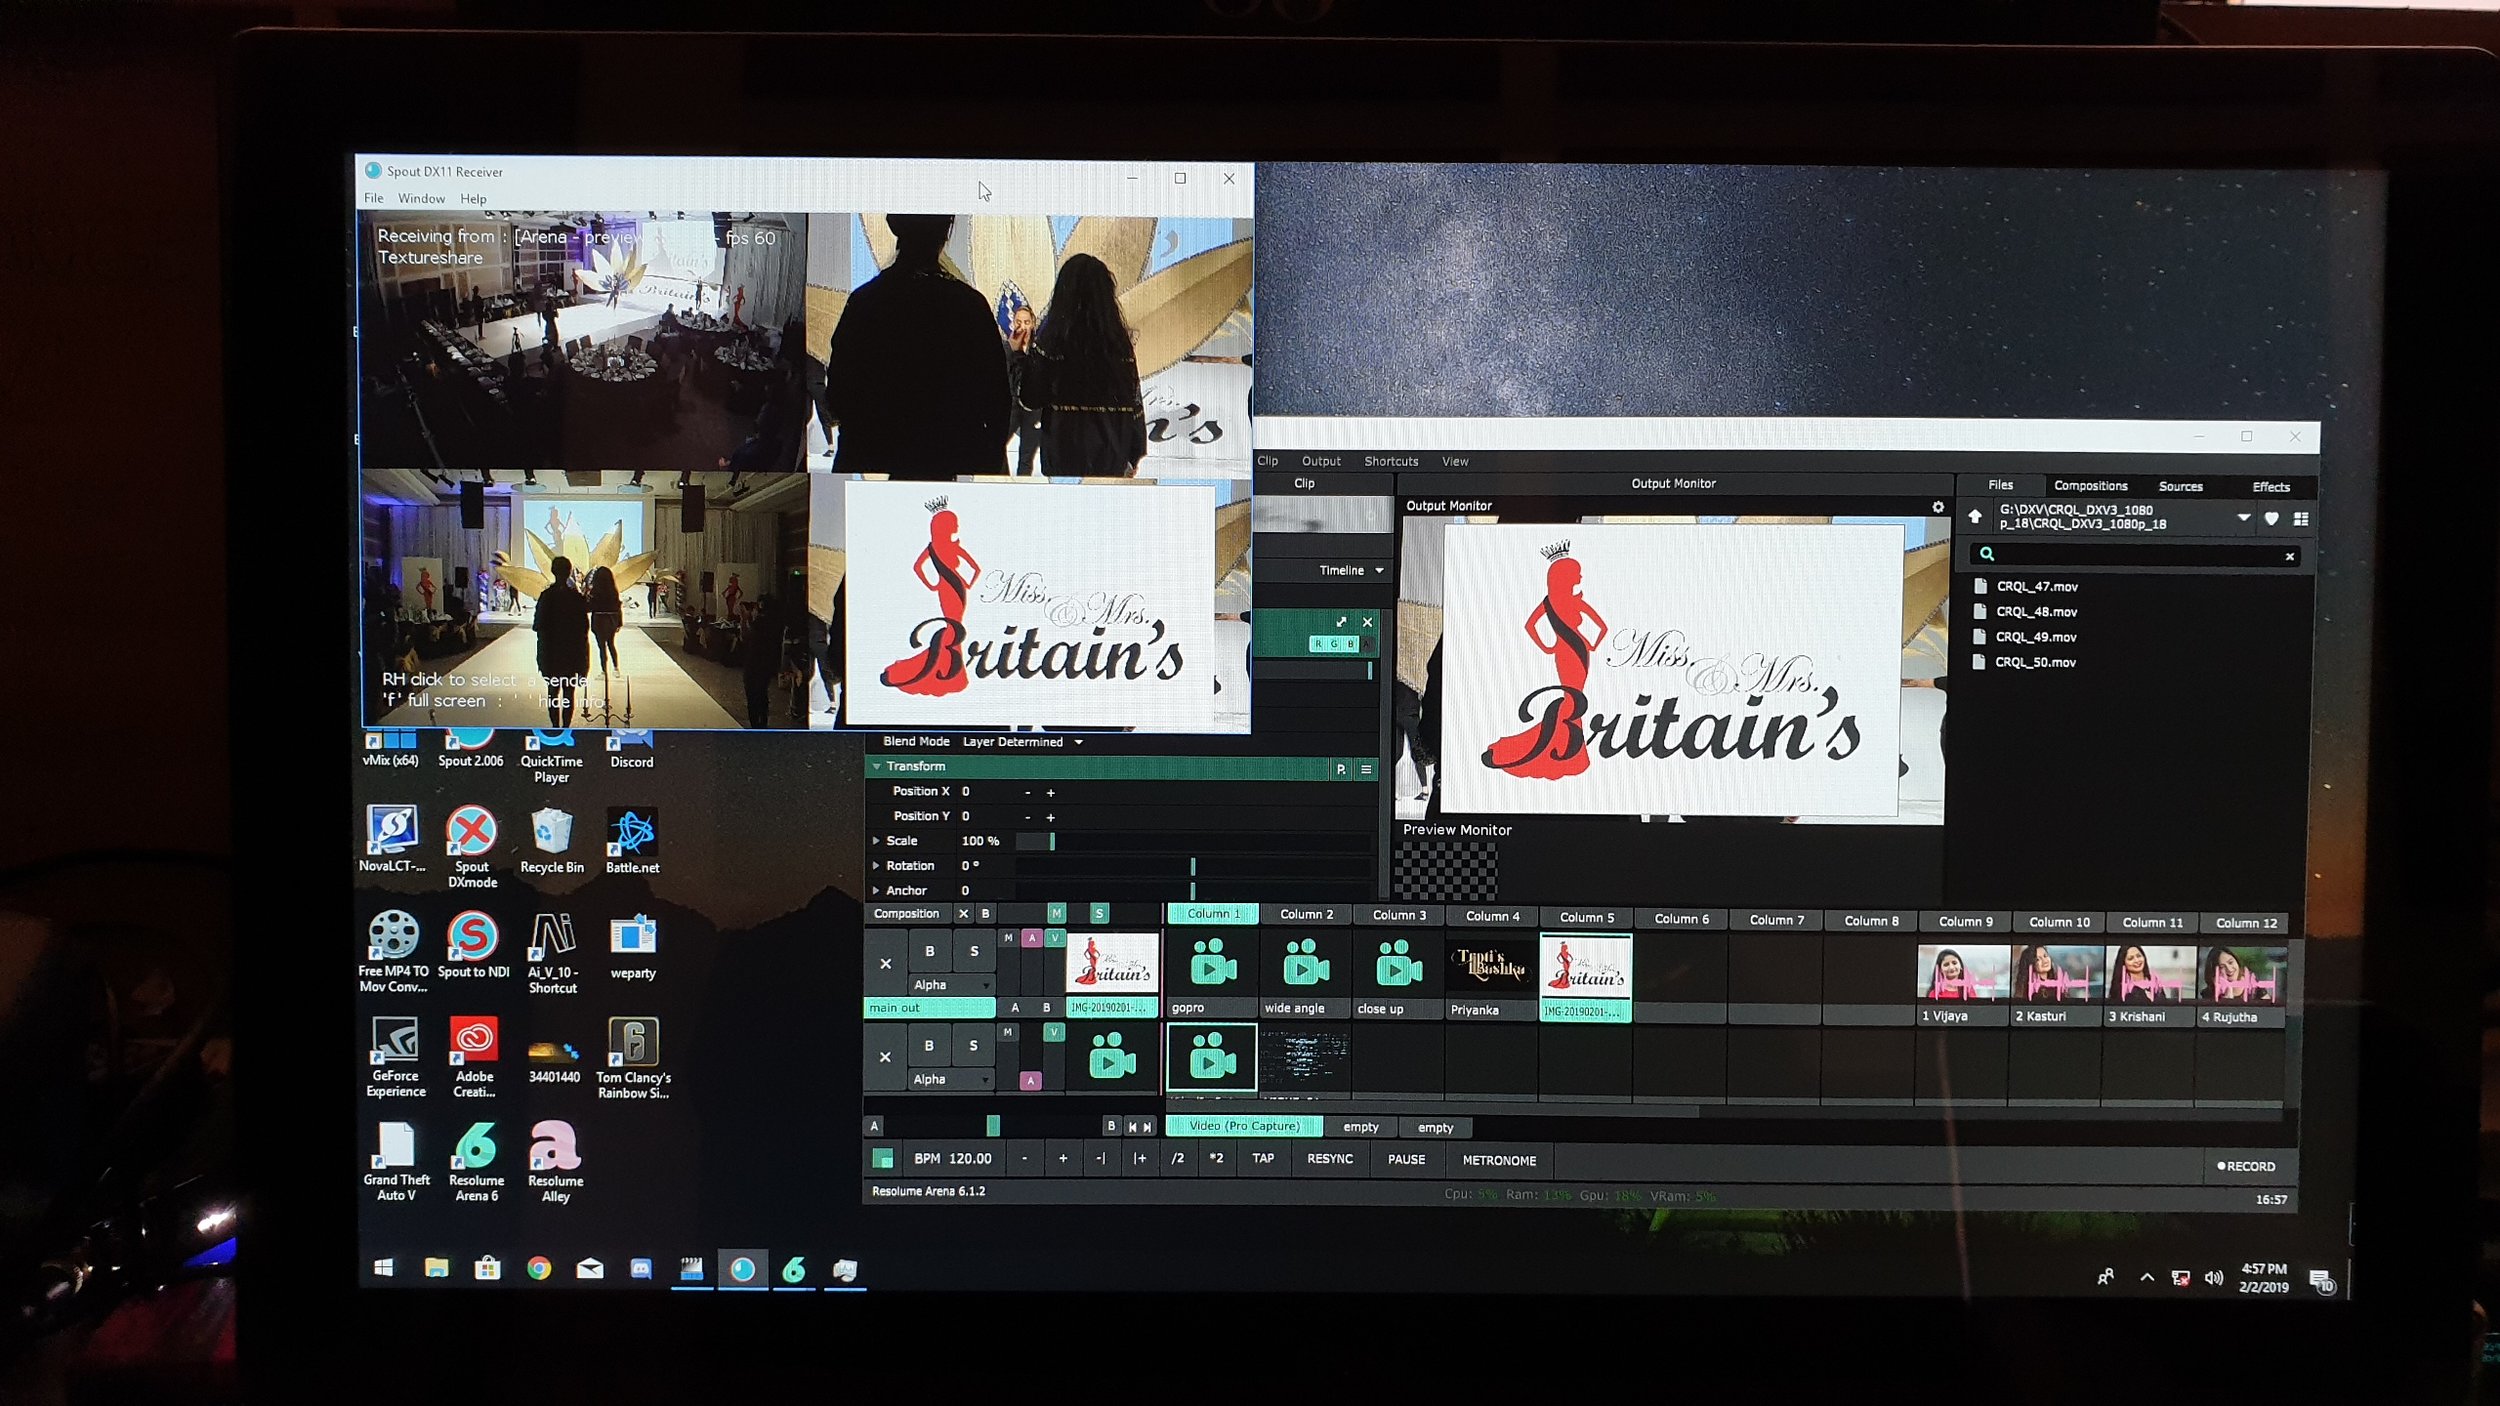Viewport: 2500px width, 1406px height.
Task: Toggle Solo S on second layer
Action: click(x=973, y=1045)
